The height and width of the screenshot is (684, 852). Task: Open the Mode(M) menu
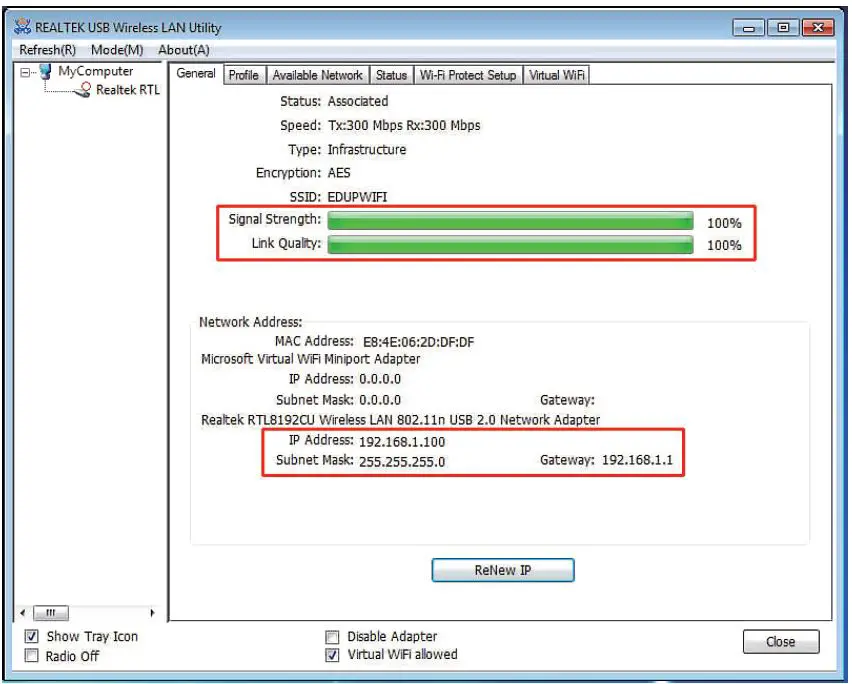[x=117, y=50]
